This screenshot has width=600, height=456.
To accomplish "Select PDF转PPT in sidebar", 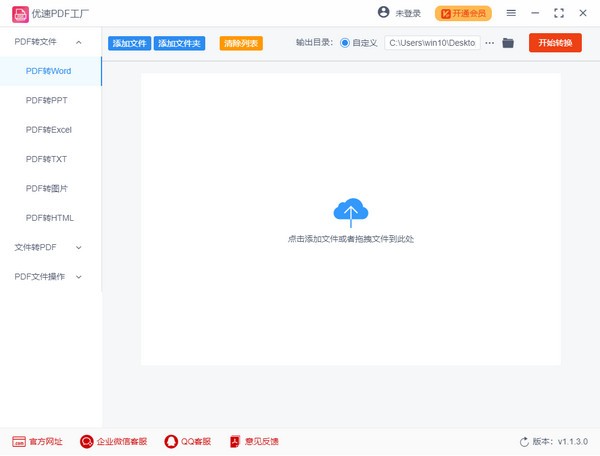I will [x=47, y=101].
